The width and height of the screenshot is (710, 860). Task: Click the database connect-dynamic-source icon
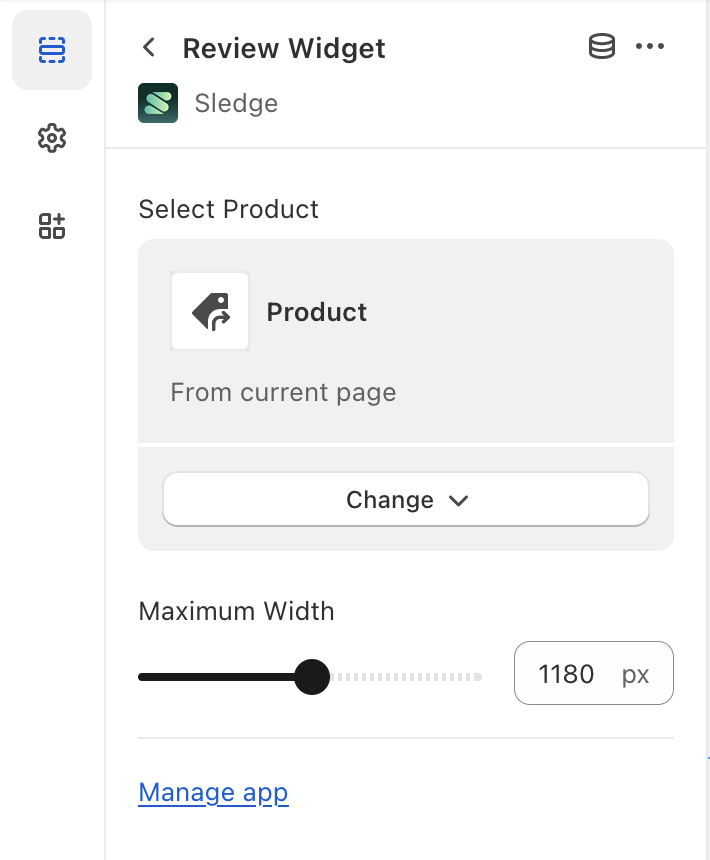pos(601,46)
